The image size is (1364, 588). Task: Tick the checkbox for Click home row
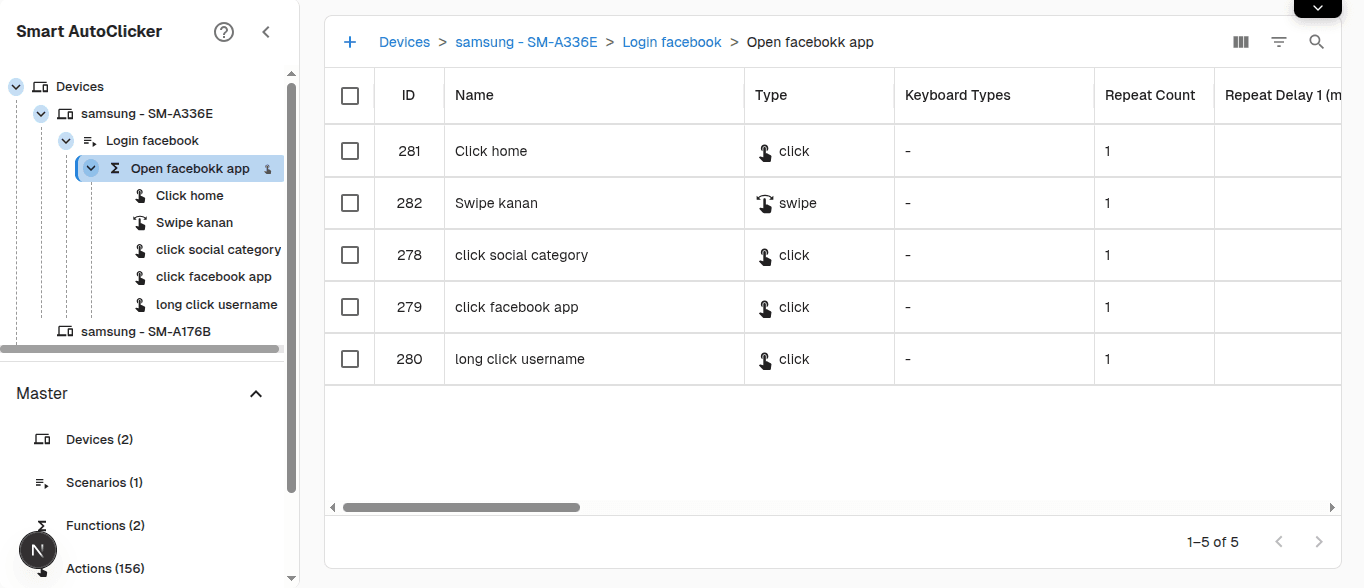[x=350, y=151]
